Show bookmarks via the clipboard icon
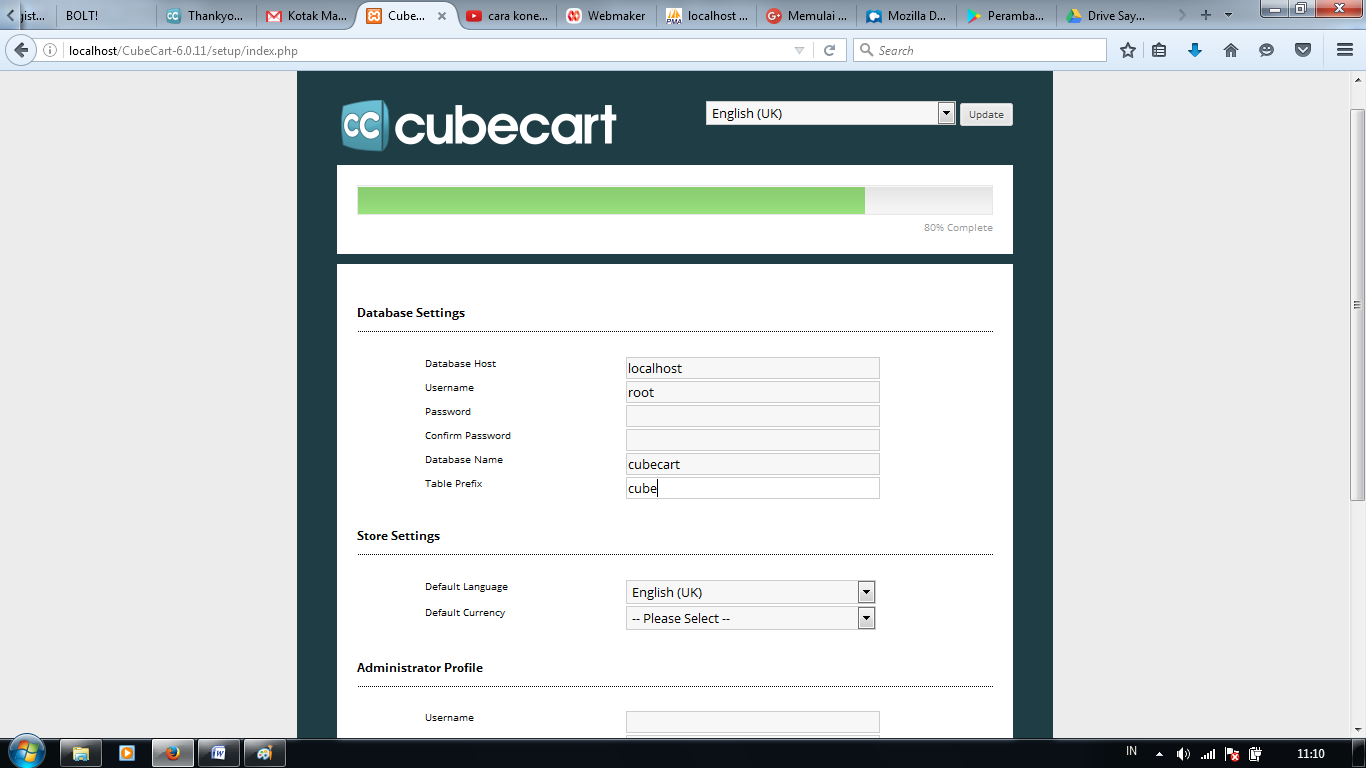 point(1158,49)
